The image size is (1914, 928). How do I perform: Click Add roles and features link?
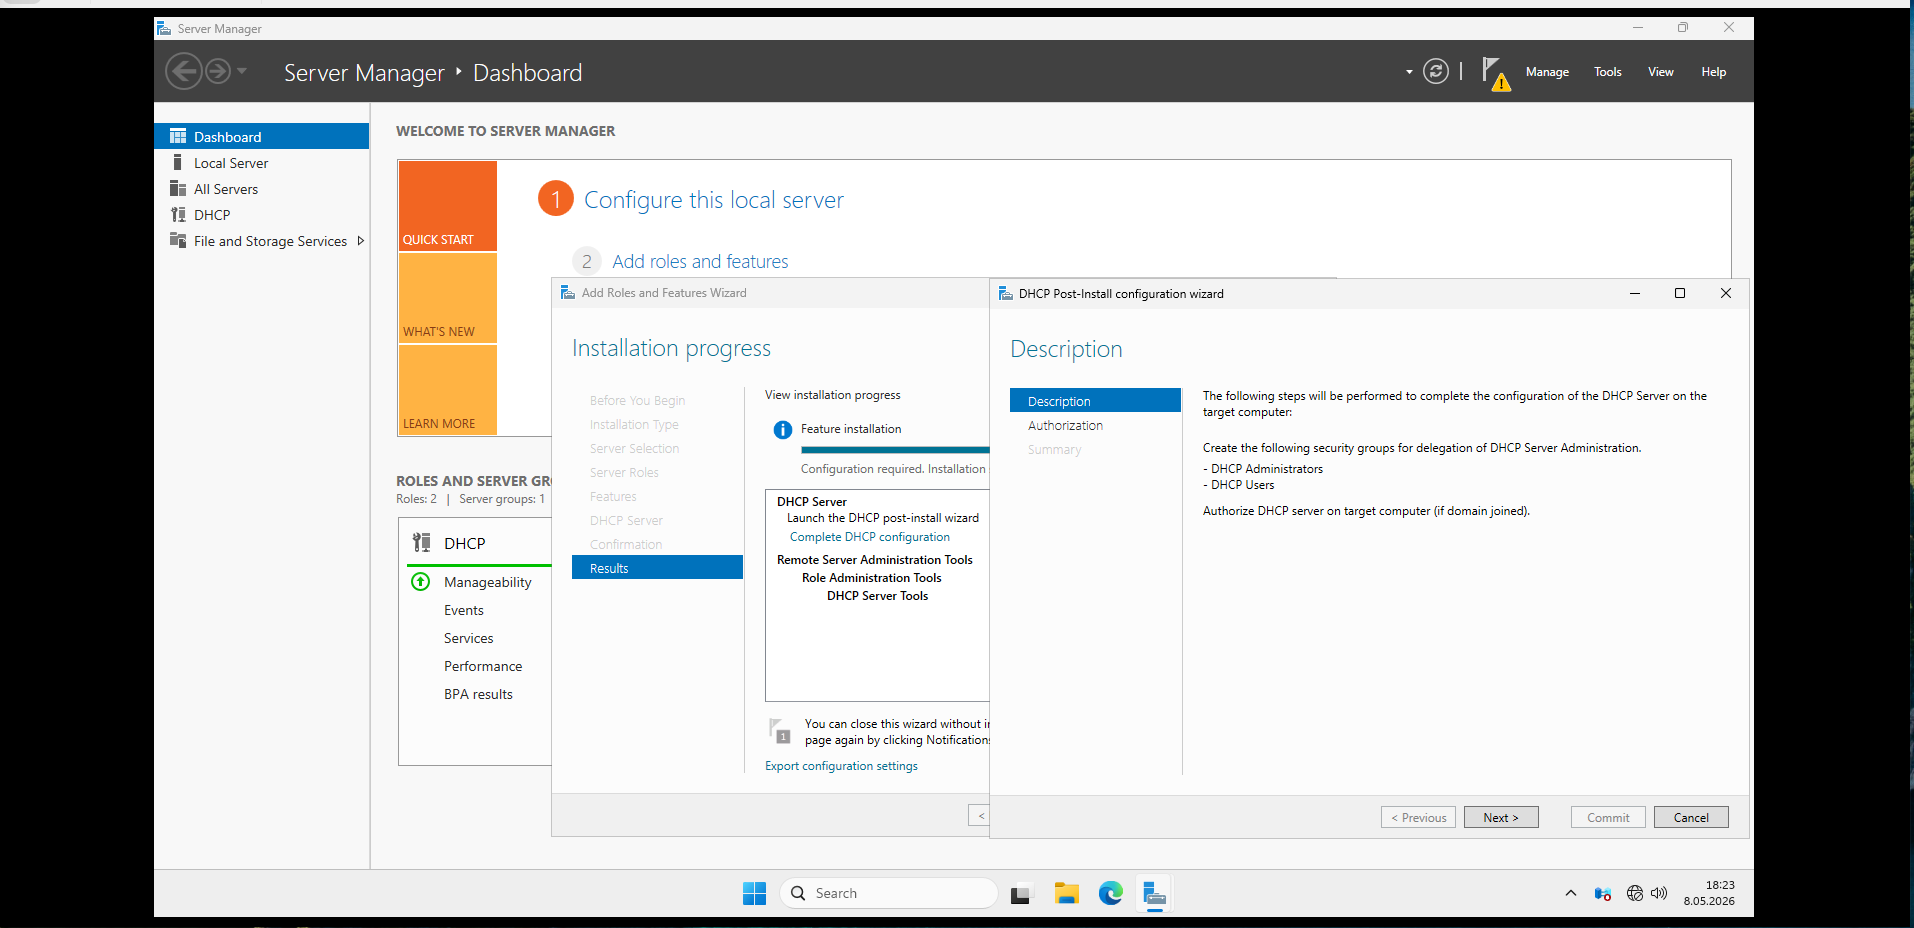(x=700, y=262)
